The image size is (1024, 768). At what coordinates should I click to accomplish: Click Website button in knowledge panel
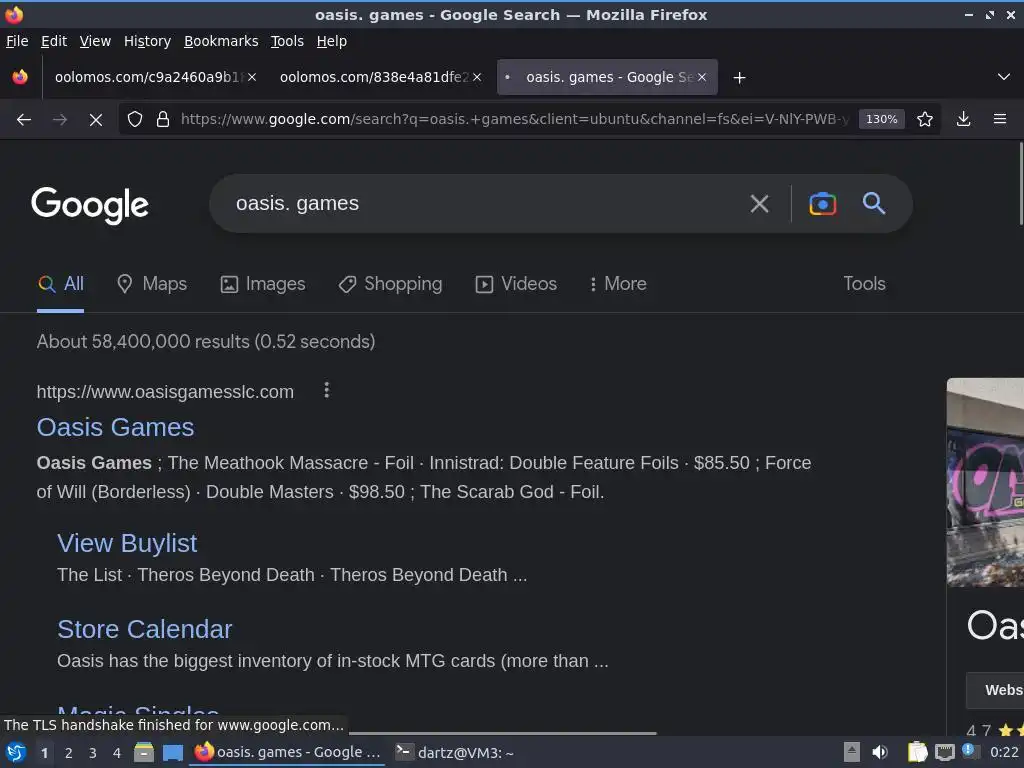[995, 690]
